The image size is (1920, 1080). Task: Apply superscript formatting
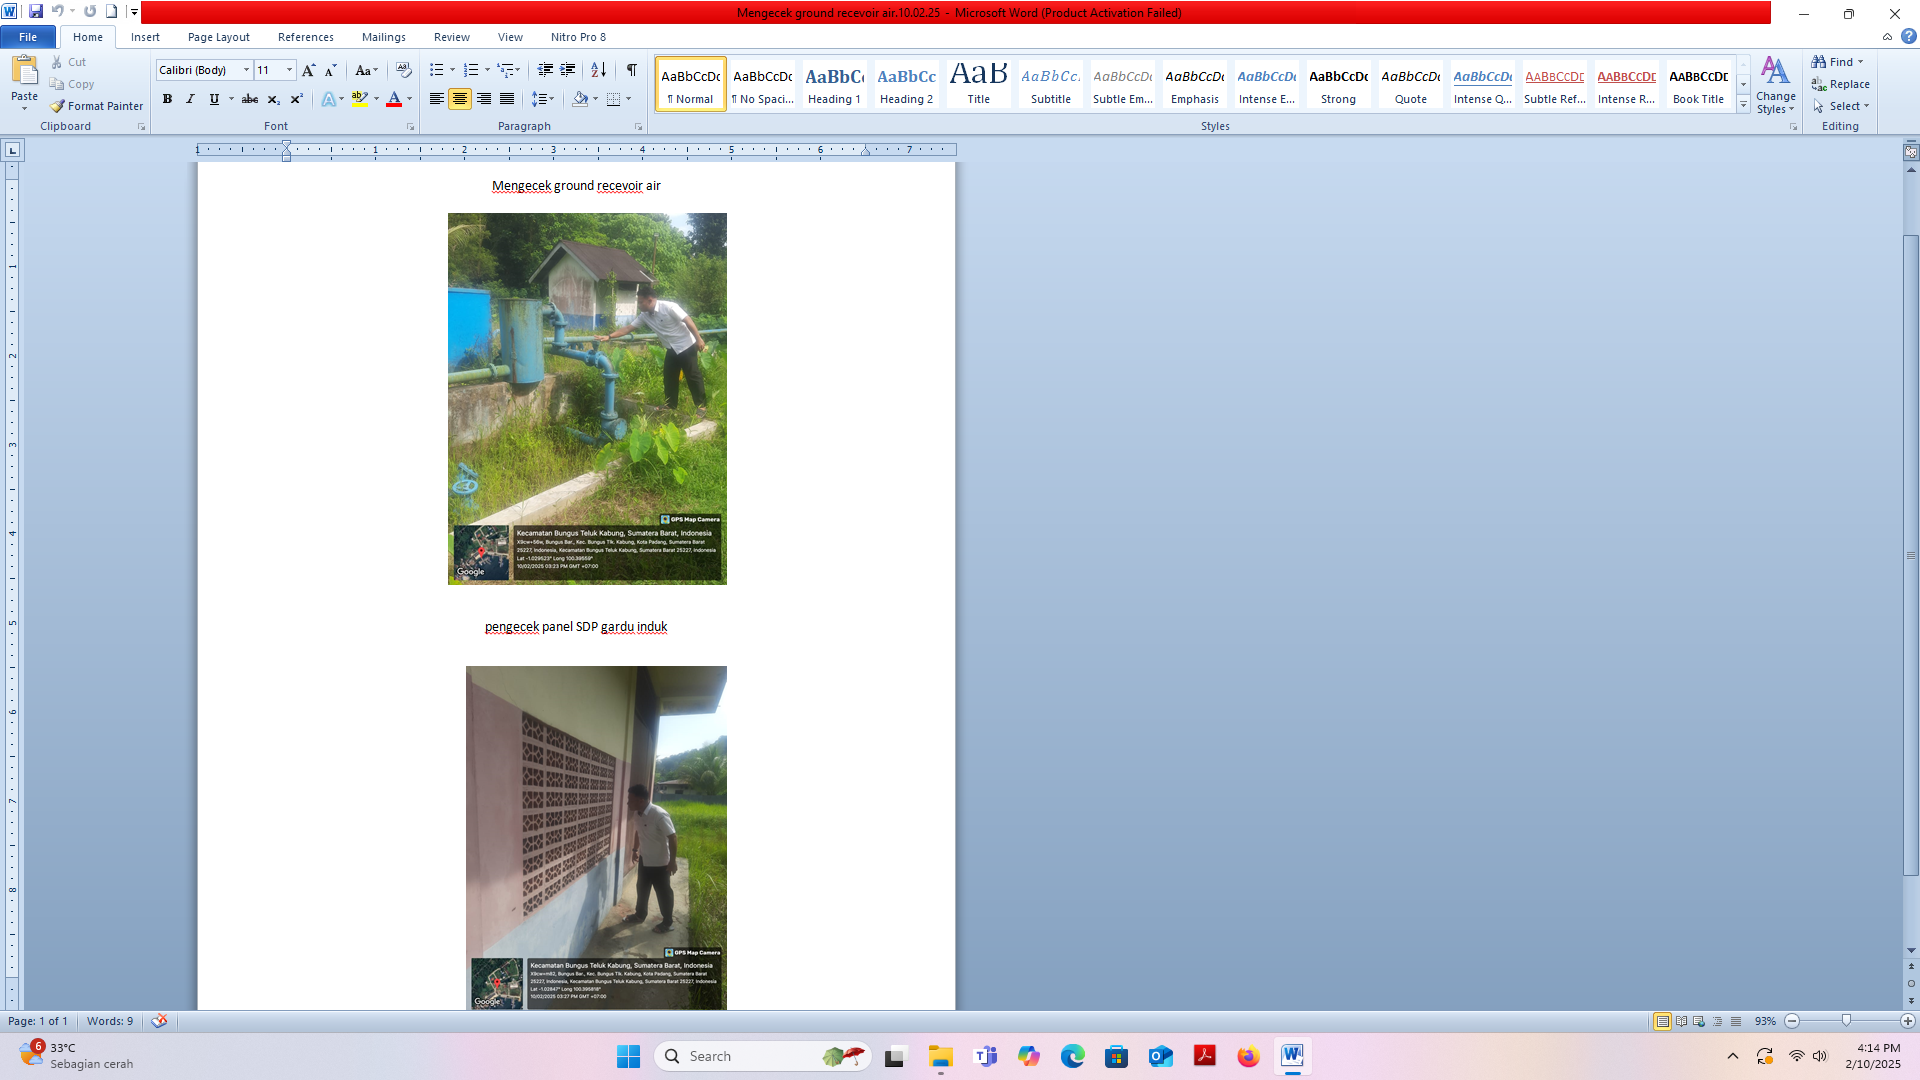296,99
